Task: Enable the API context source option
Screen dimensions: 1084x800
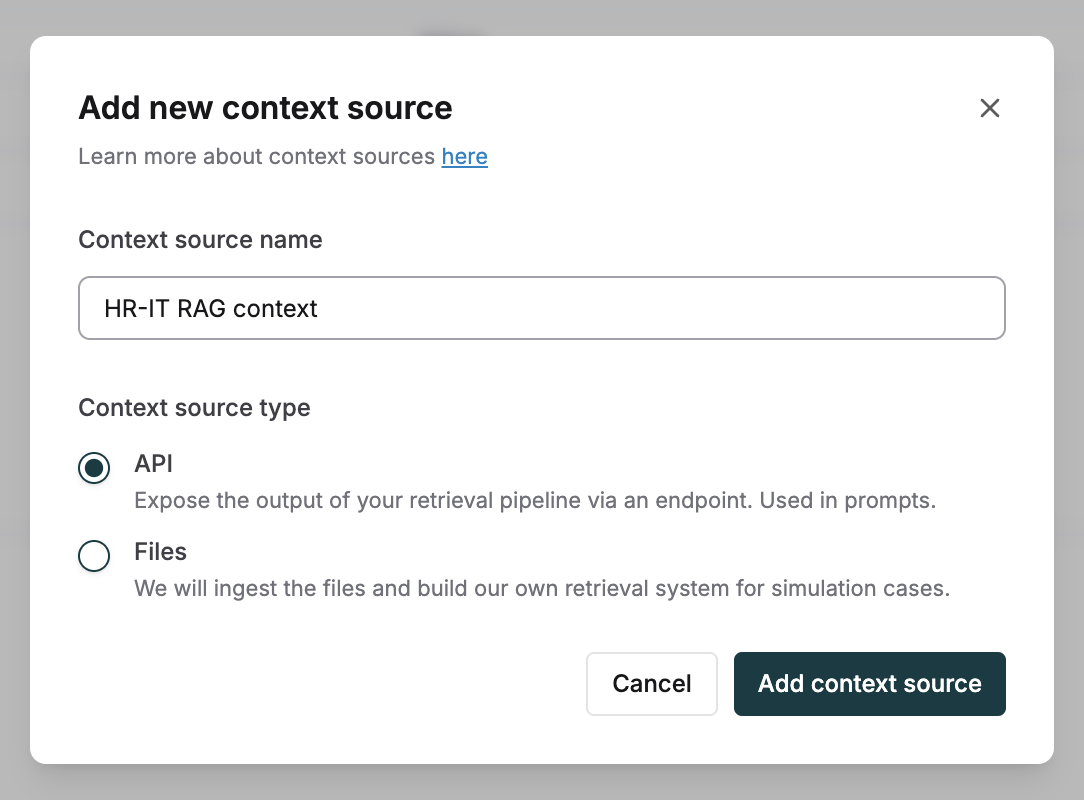Action: click(x=94, y=468)
